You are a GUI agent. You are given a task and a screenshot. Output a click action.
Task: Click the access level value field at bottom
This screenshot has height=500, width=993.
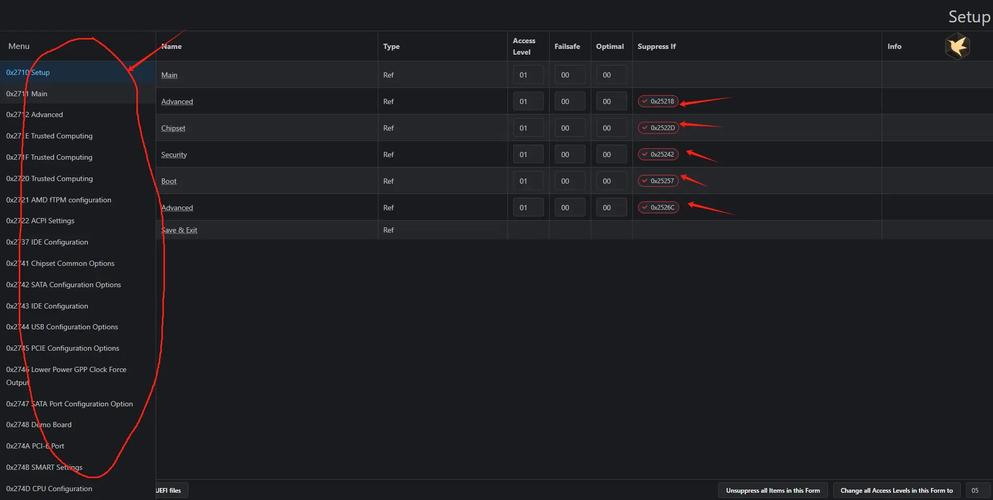pyautogui.click(x=977, y=490)
